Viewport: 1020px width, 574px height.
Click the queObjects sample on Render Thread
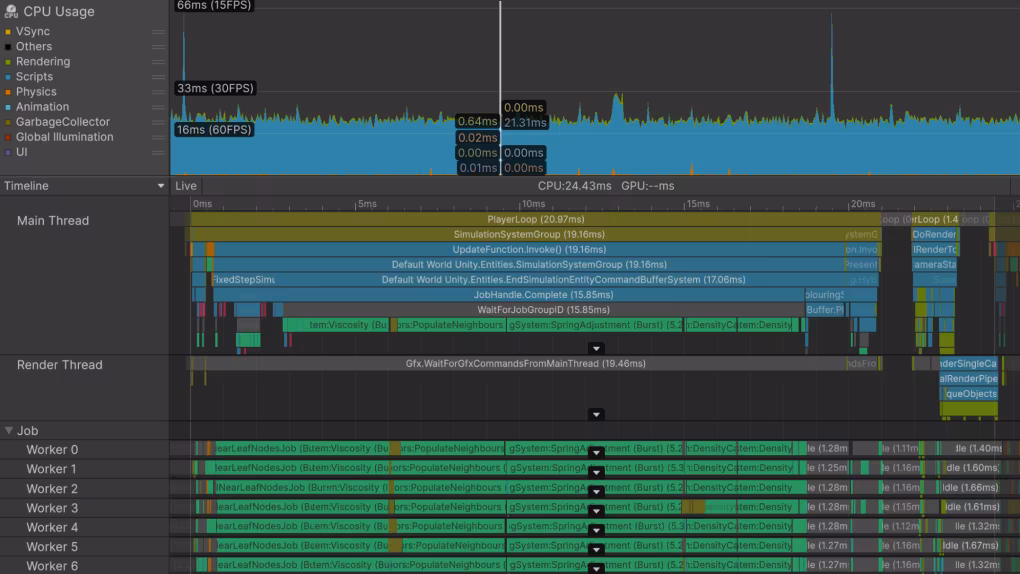(970, 394)
